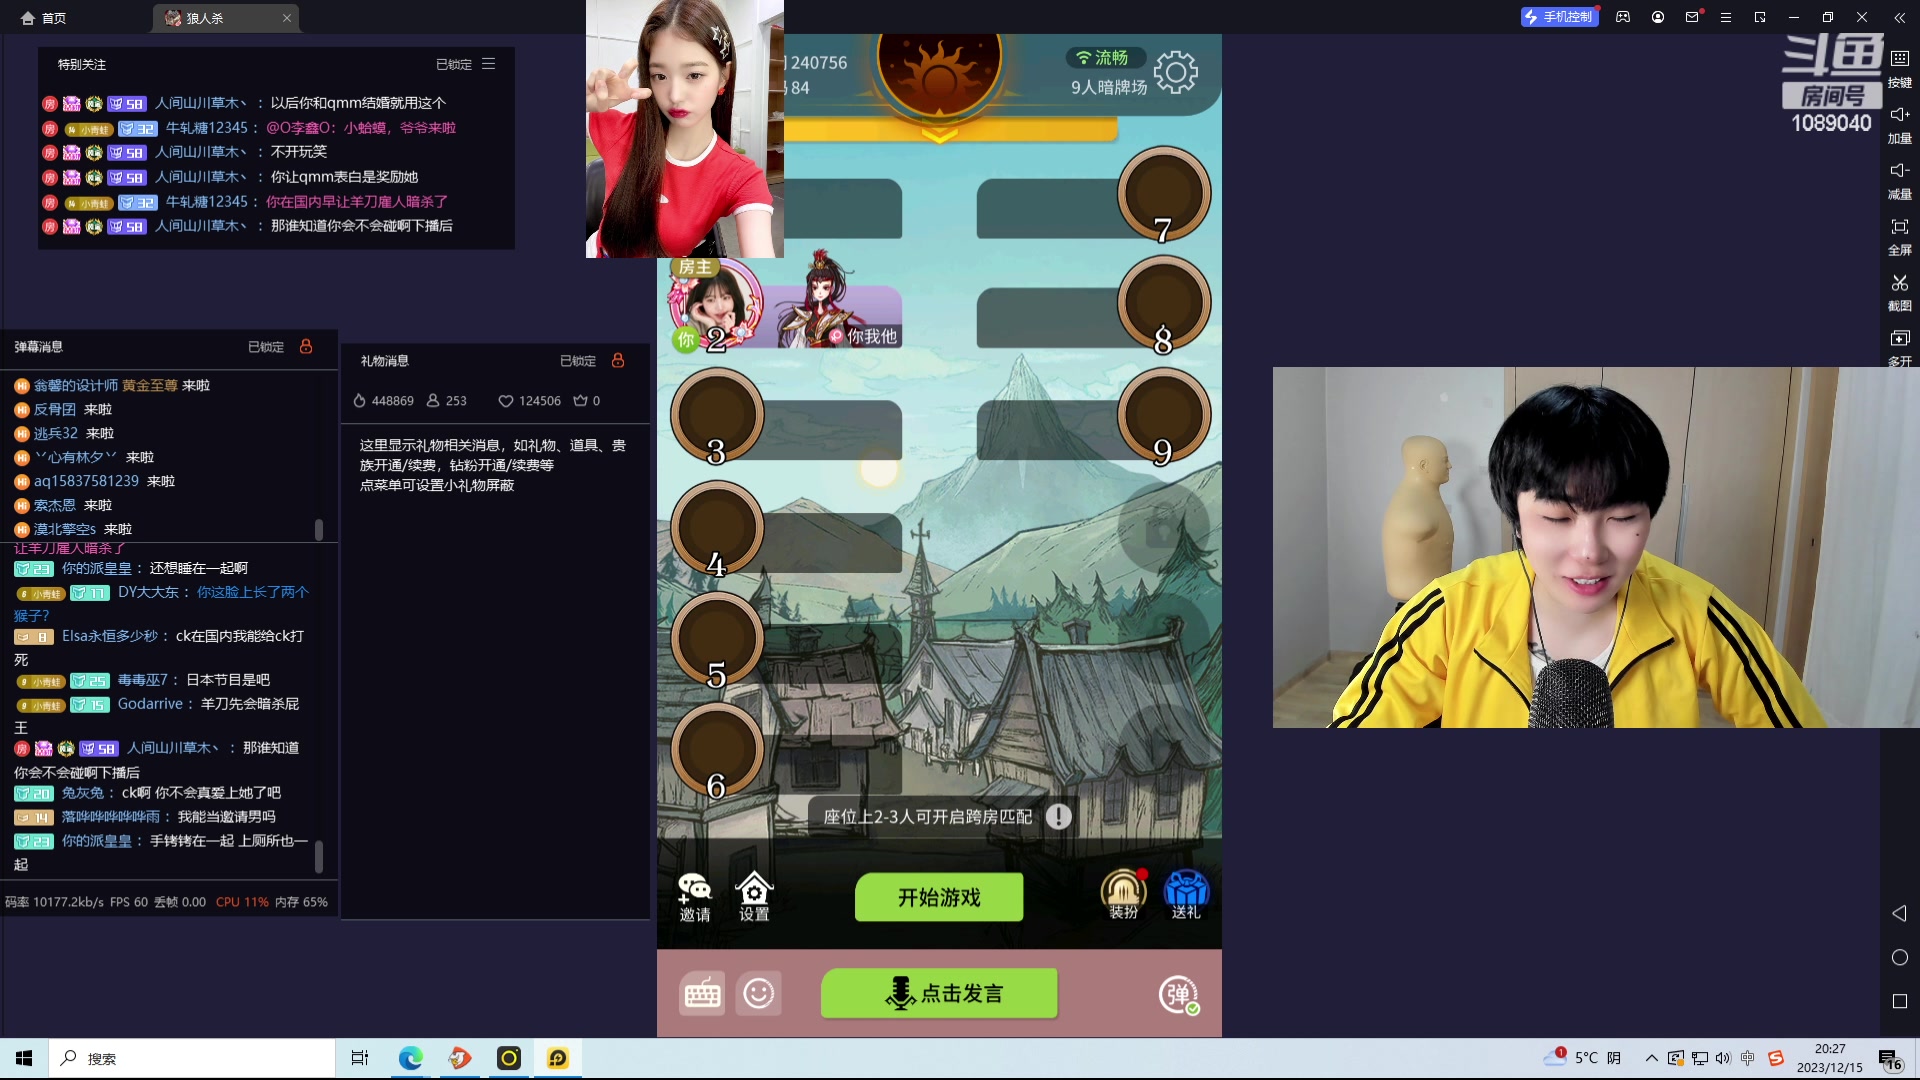The image size is (1920, 1080).
Task: Collapse the right sidebar with double-chevron
Action: click(1899, 17)
